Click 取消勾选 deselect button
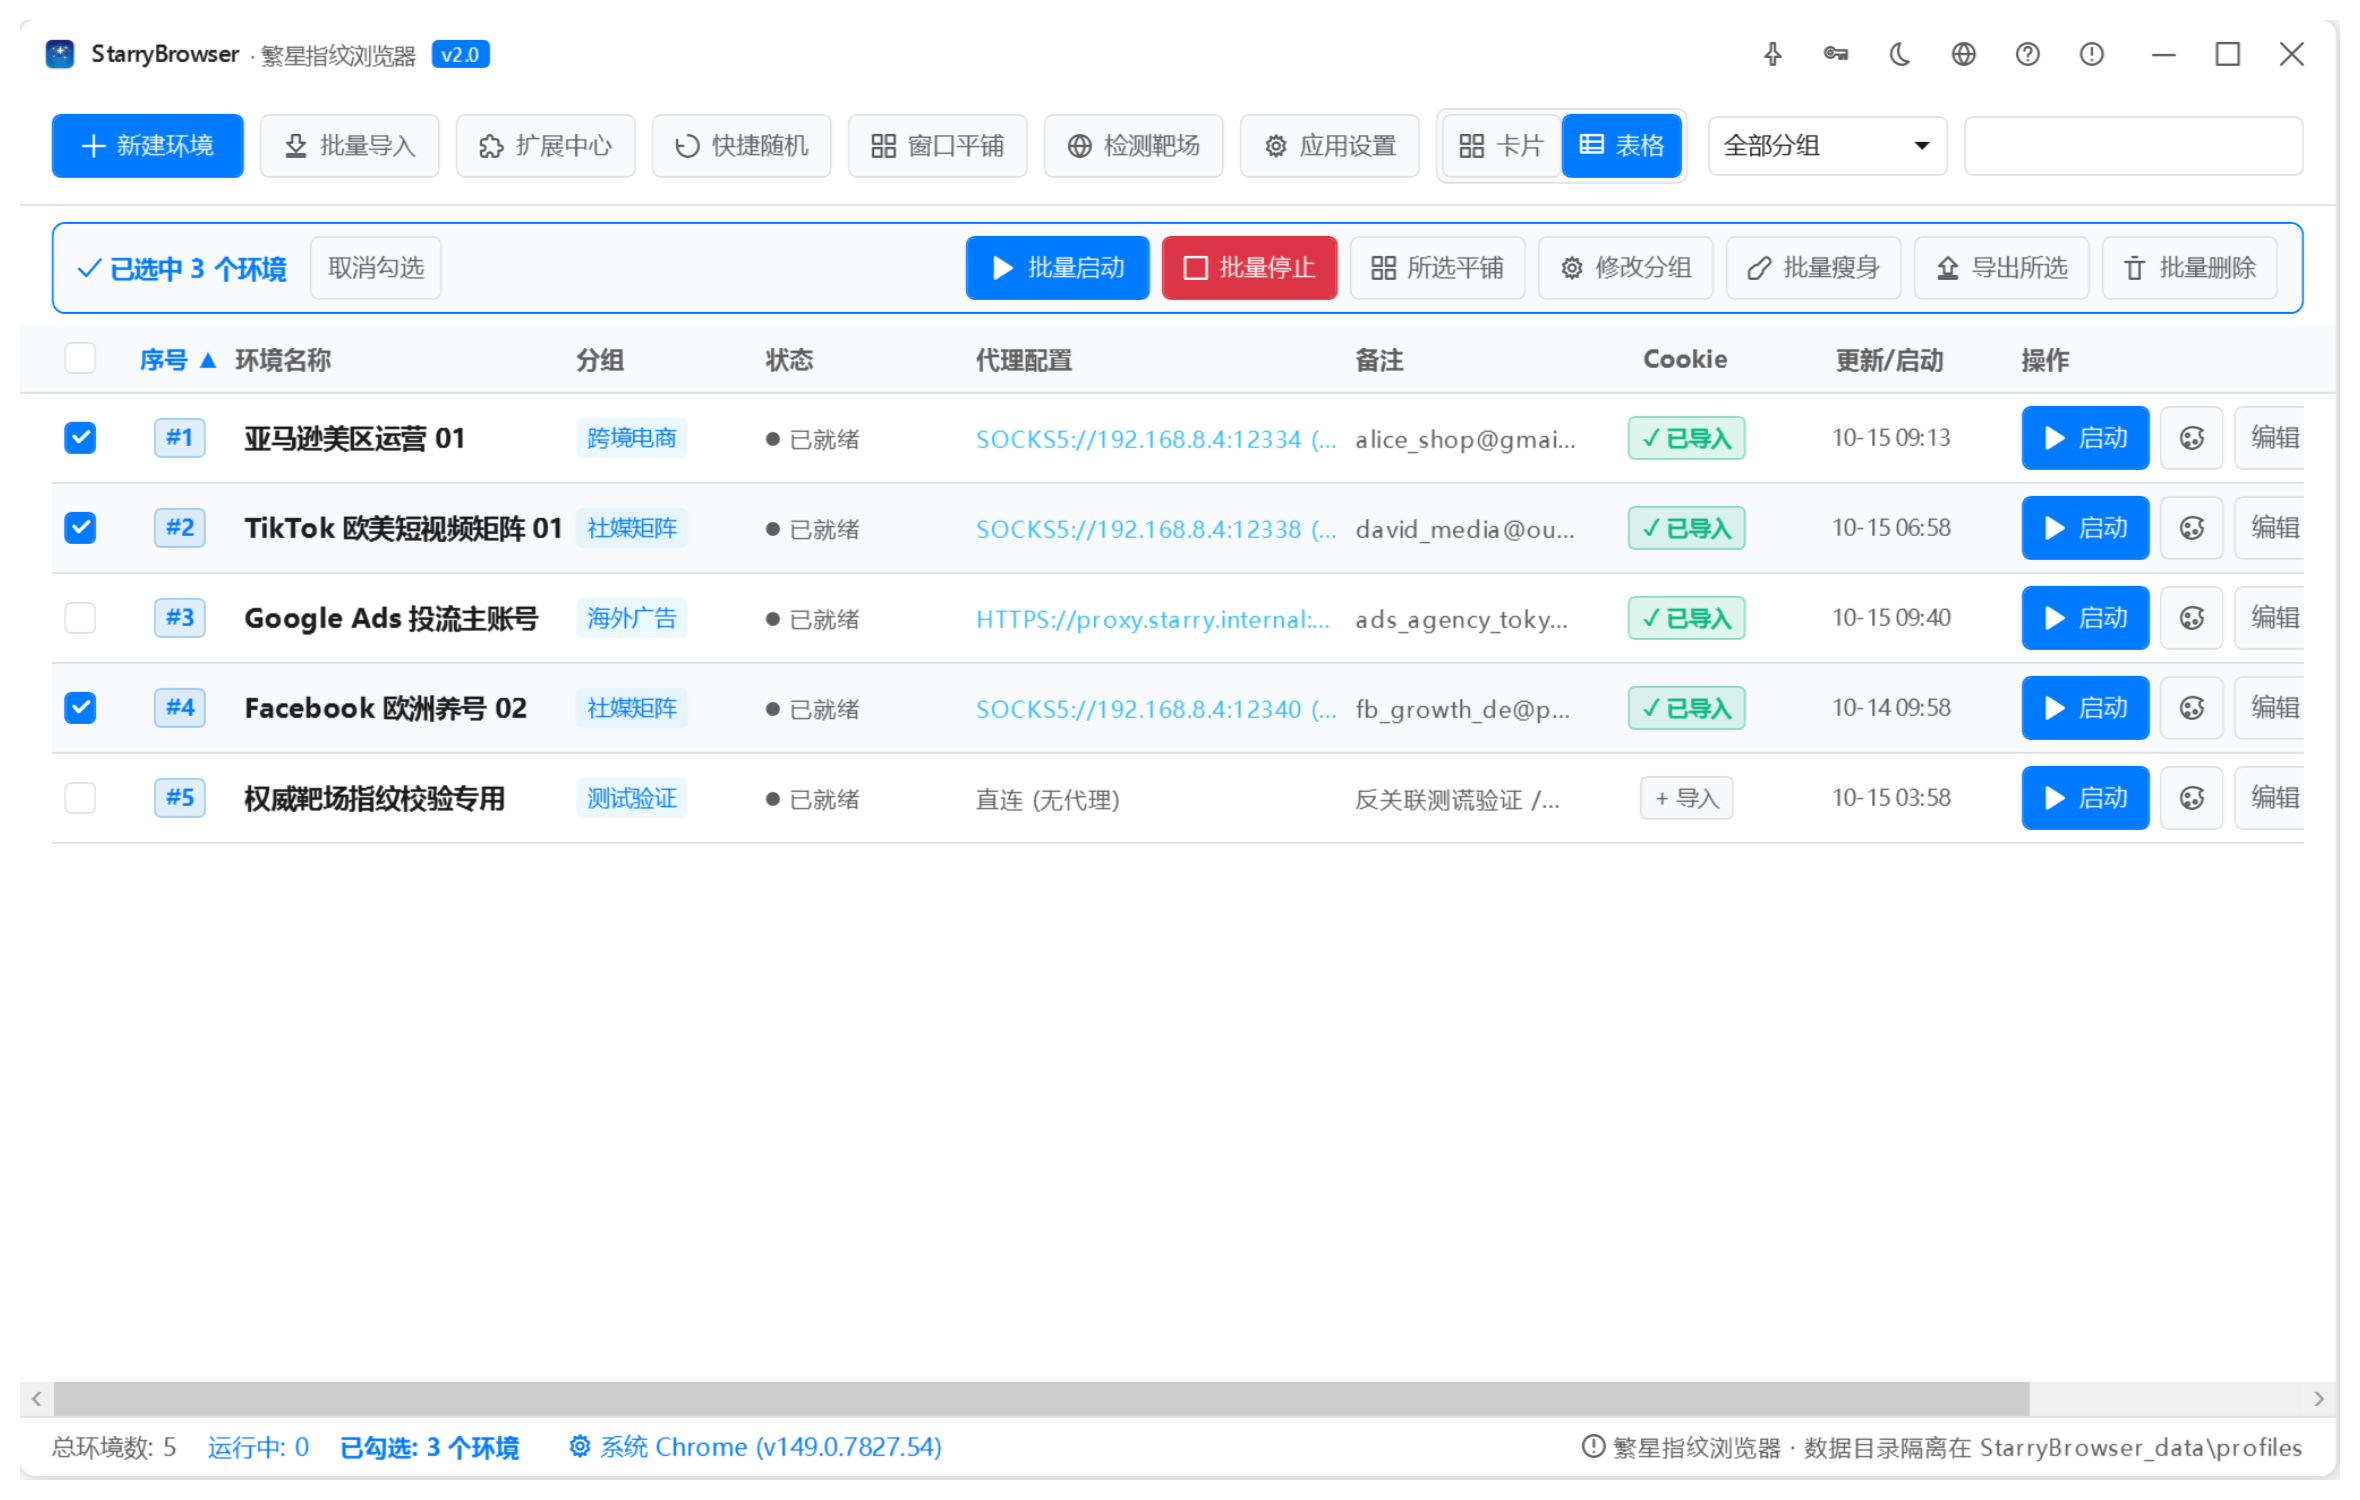This screenshot has width=2360, height=1500. 376,268
